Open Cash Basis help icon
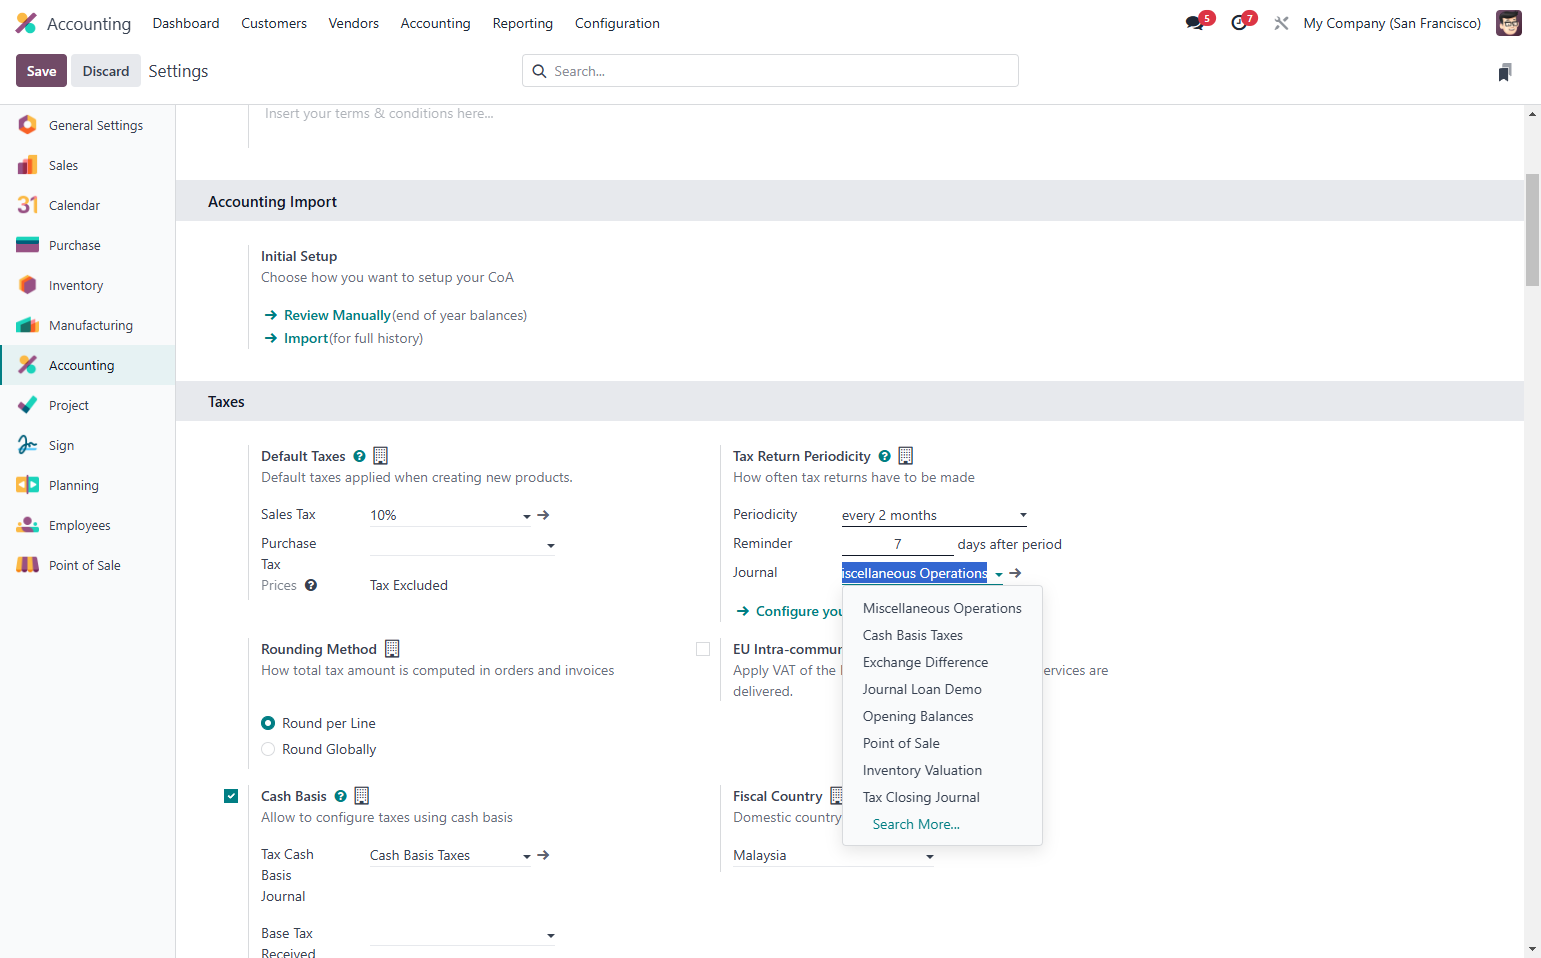 (x=340, y=796)
